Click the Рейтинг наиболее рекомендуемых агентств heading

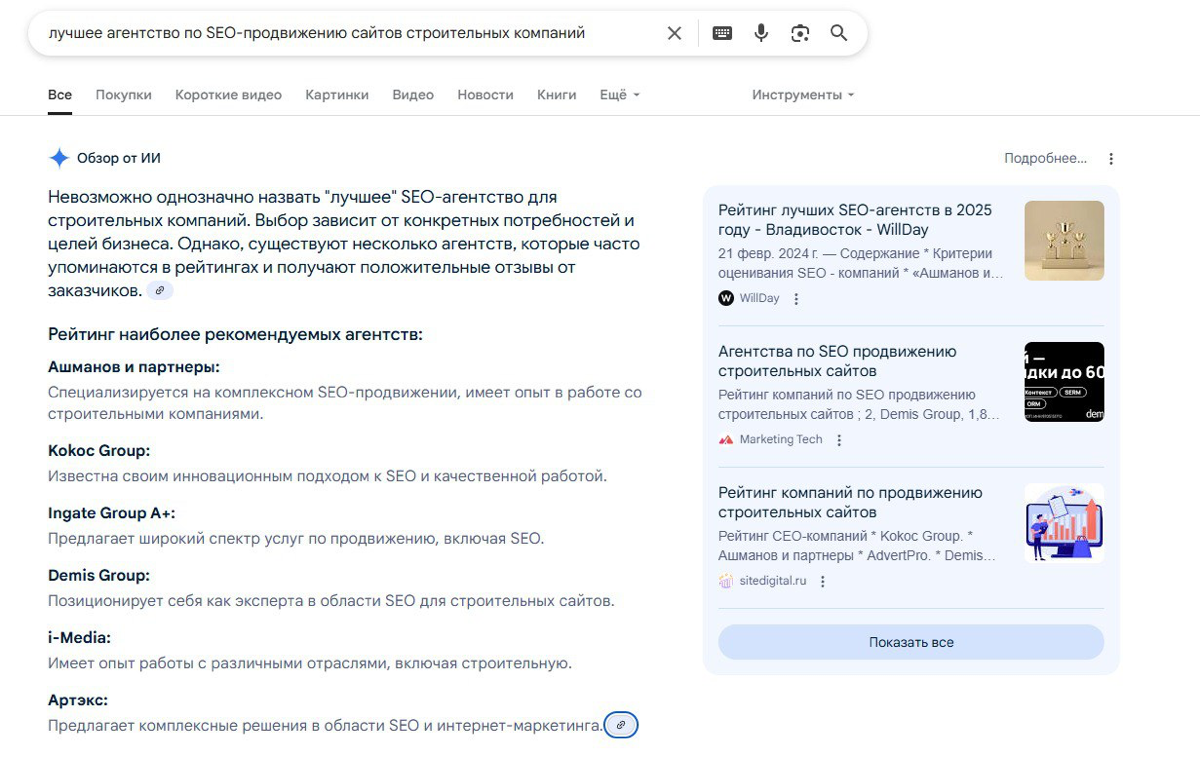click(x=235, y=334)
